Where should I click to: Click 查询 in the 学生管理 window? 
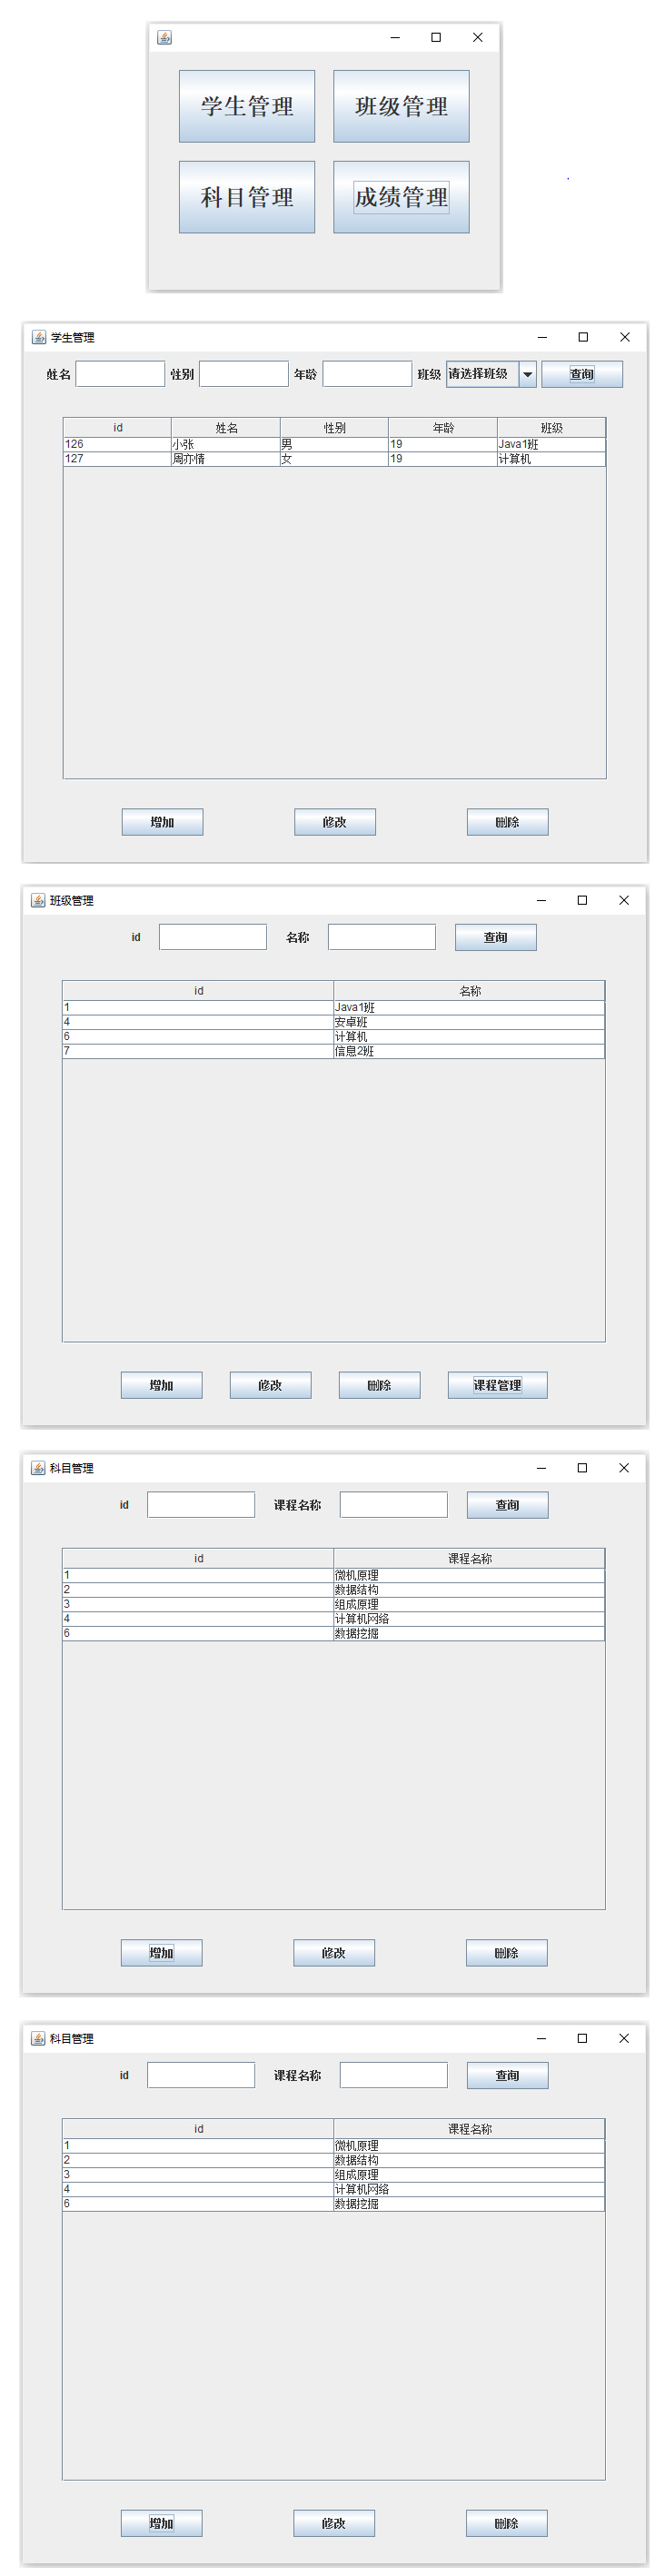(x=582, y=374)
